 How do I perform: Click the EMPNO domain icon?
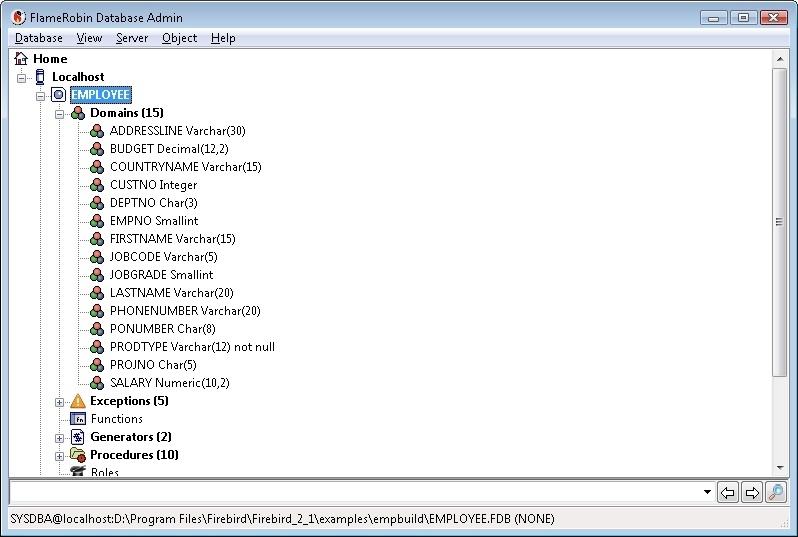point(97,221)
